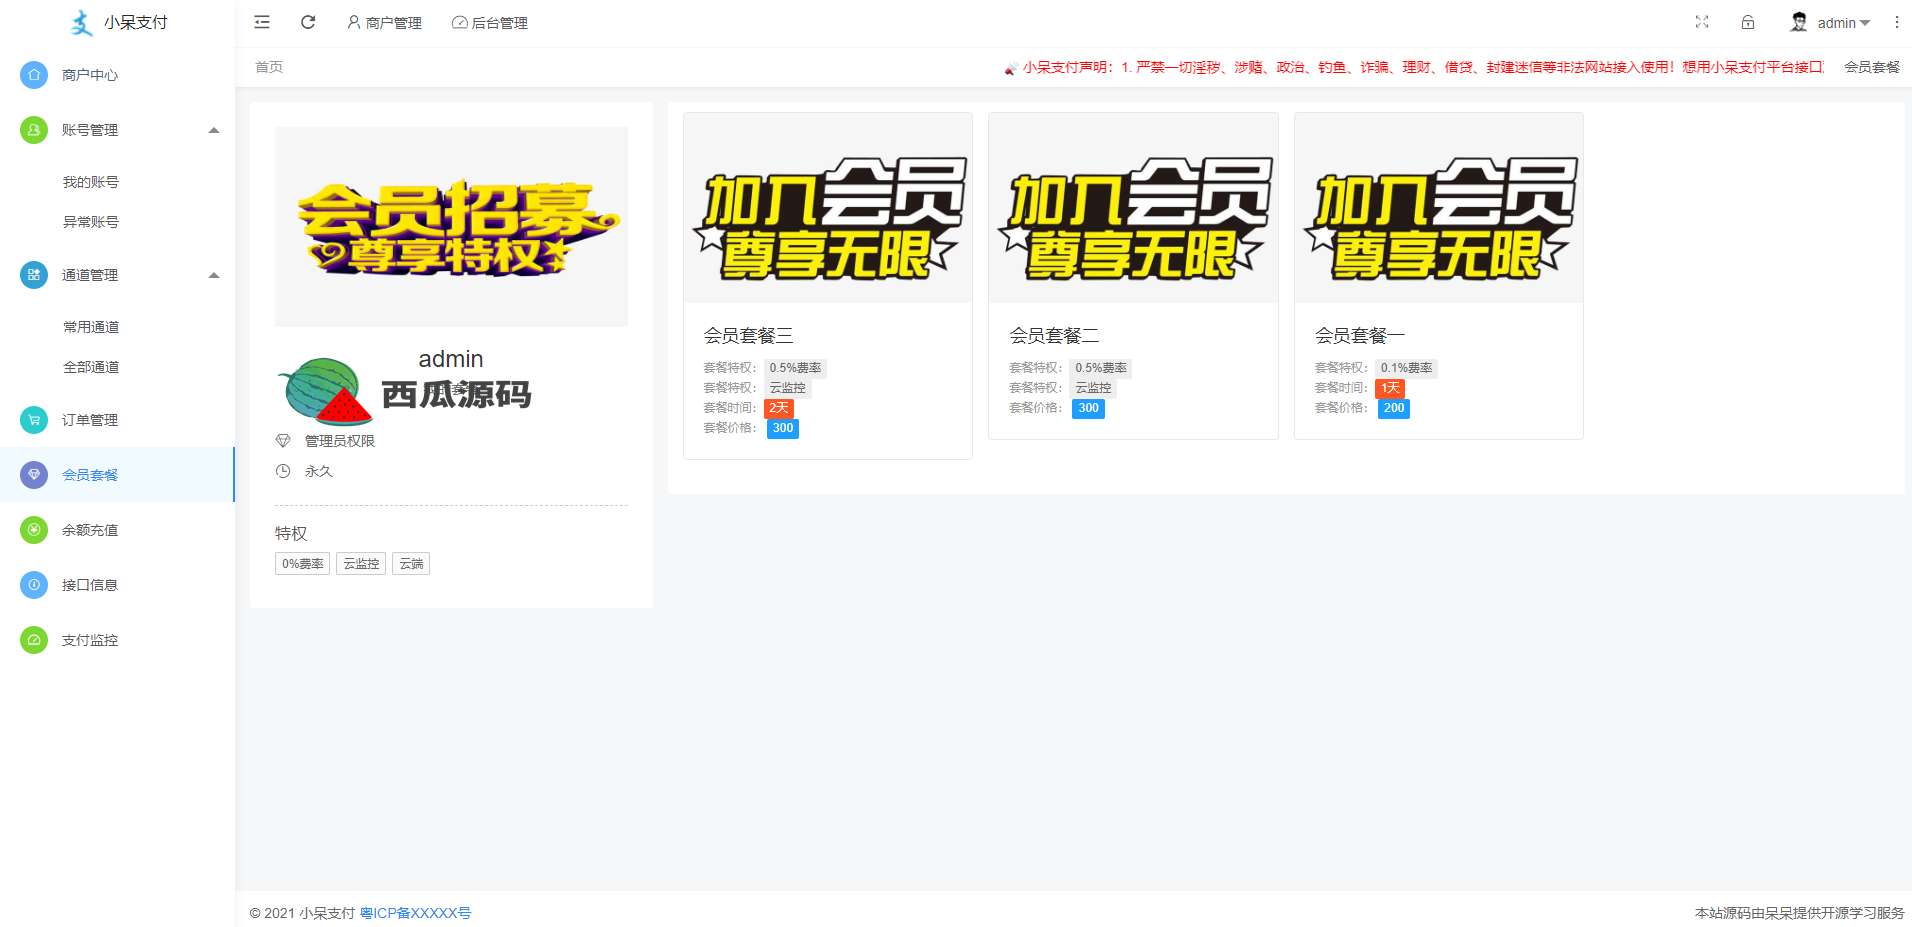This screenshot has width=1912, height=927.
Task: Click the 会员套餐一 title
Action: pos(1360,335)
